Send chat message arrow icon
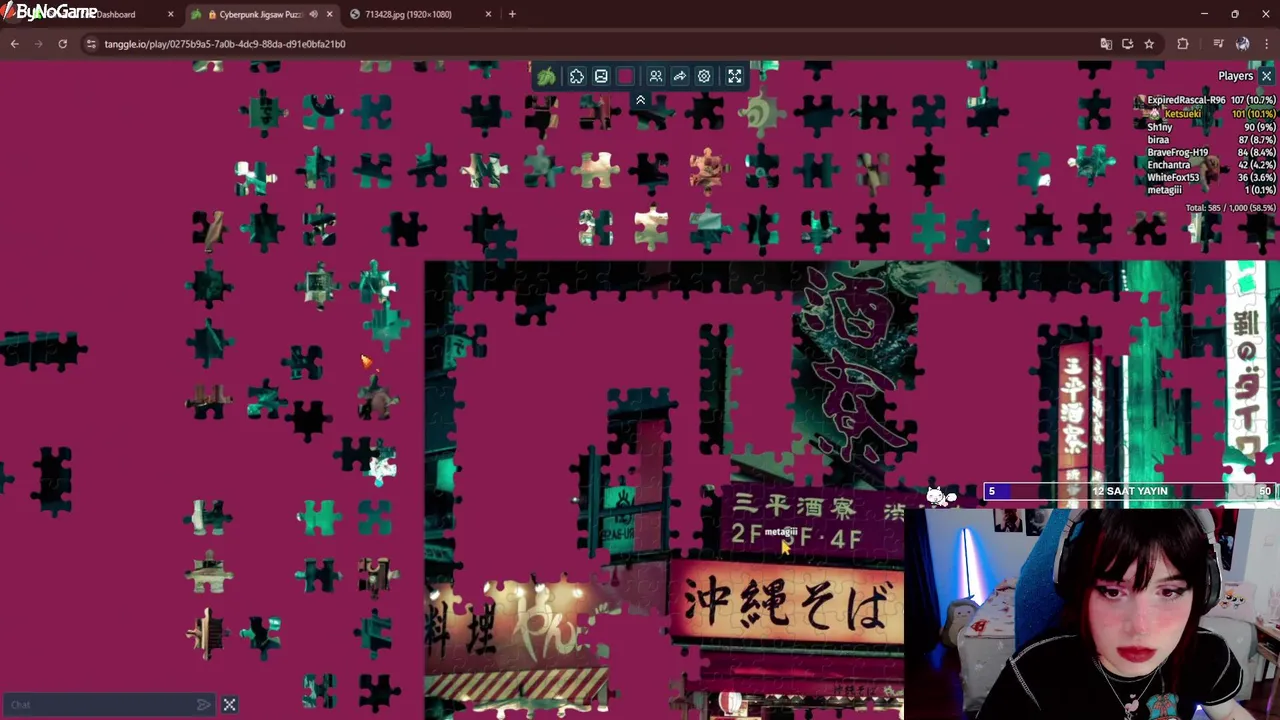Viewport: 1280px width, 720px height. click(x=204, y=705)
